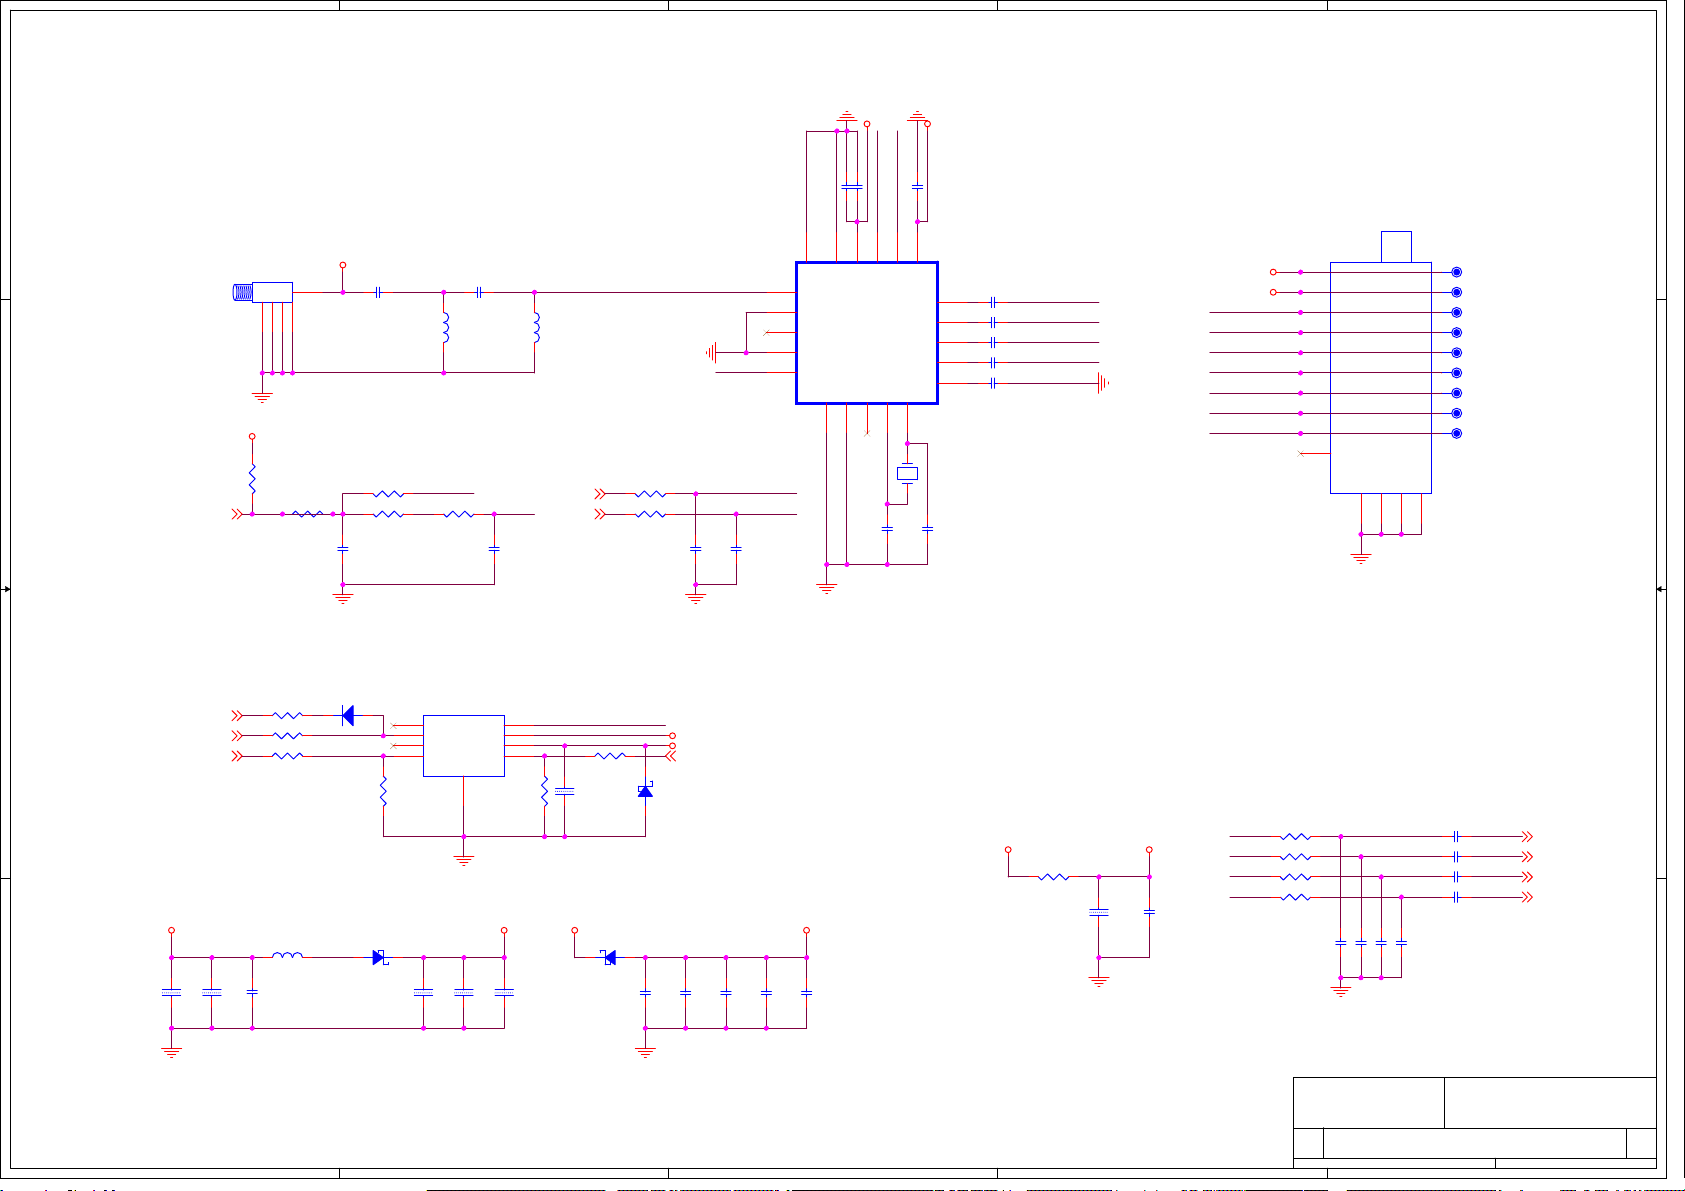Select the tall multi-pin connector block
This screenshot has width=1685, height=1191.
(x=1380, y=377)
